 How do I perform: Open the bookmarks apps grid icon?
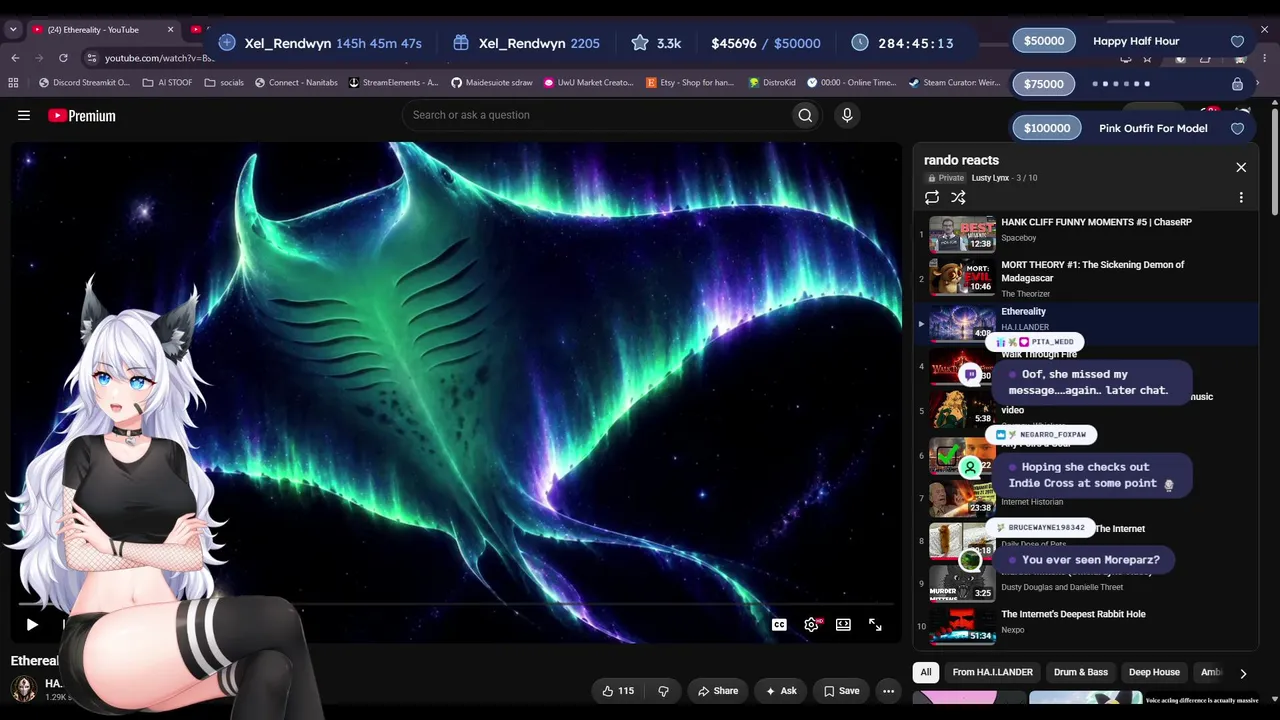15,83
